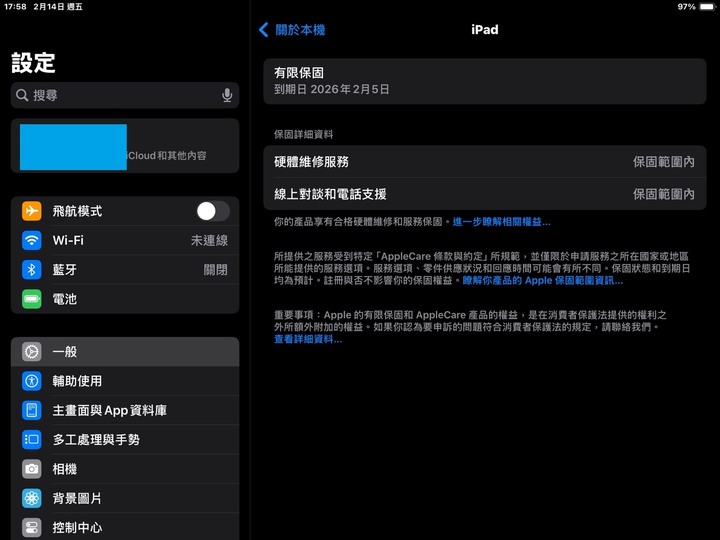Tap the 搜尋 search field
The width and height of the screenshot is (720, 540).
click(x=125, y=95)
